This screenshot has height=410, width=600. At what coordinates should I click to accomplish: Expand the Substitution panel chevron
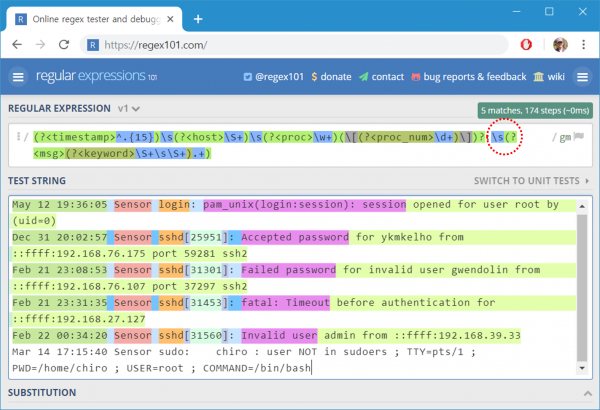tap(587, 393)
